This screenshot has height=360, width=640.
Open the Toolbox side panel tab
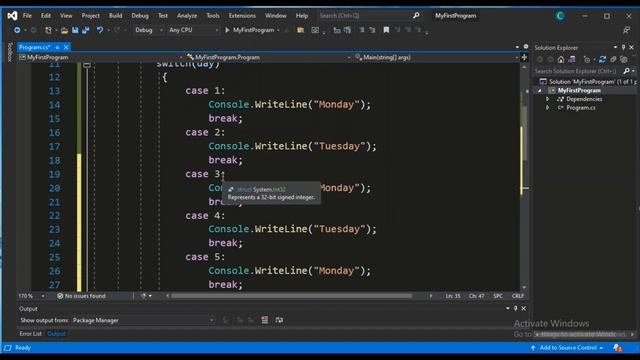tap(10, 52)
